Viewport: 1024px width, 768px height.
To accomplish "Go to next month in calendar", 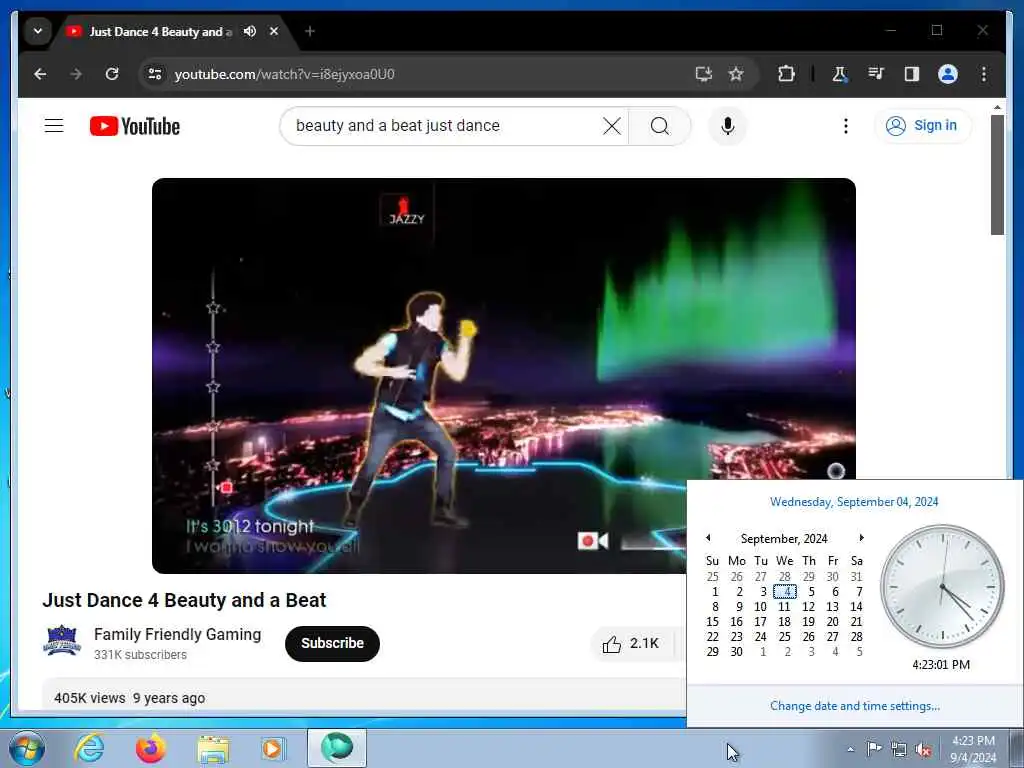I will [861, 537].
